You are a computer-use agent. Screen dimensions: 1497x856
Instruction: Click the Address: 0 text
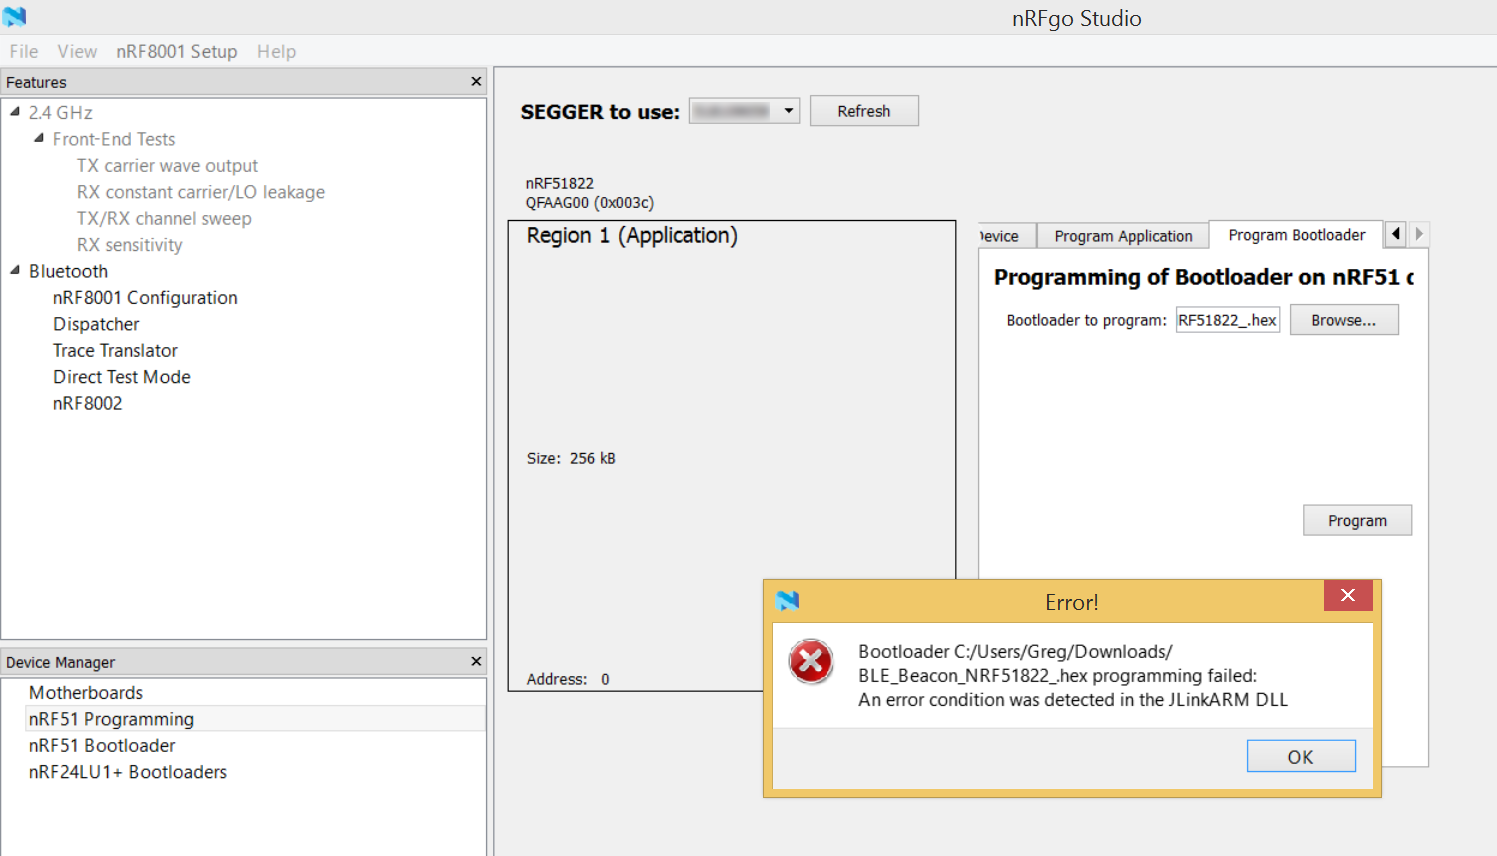point(568,679)
